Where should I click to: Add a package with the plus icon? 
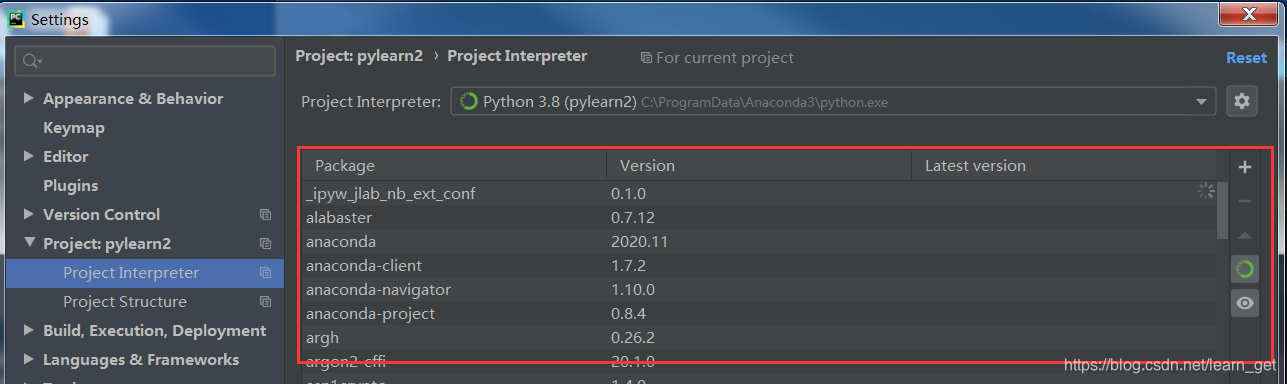pyautogui.click(x=1245, y=167)
